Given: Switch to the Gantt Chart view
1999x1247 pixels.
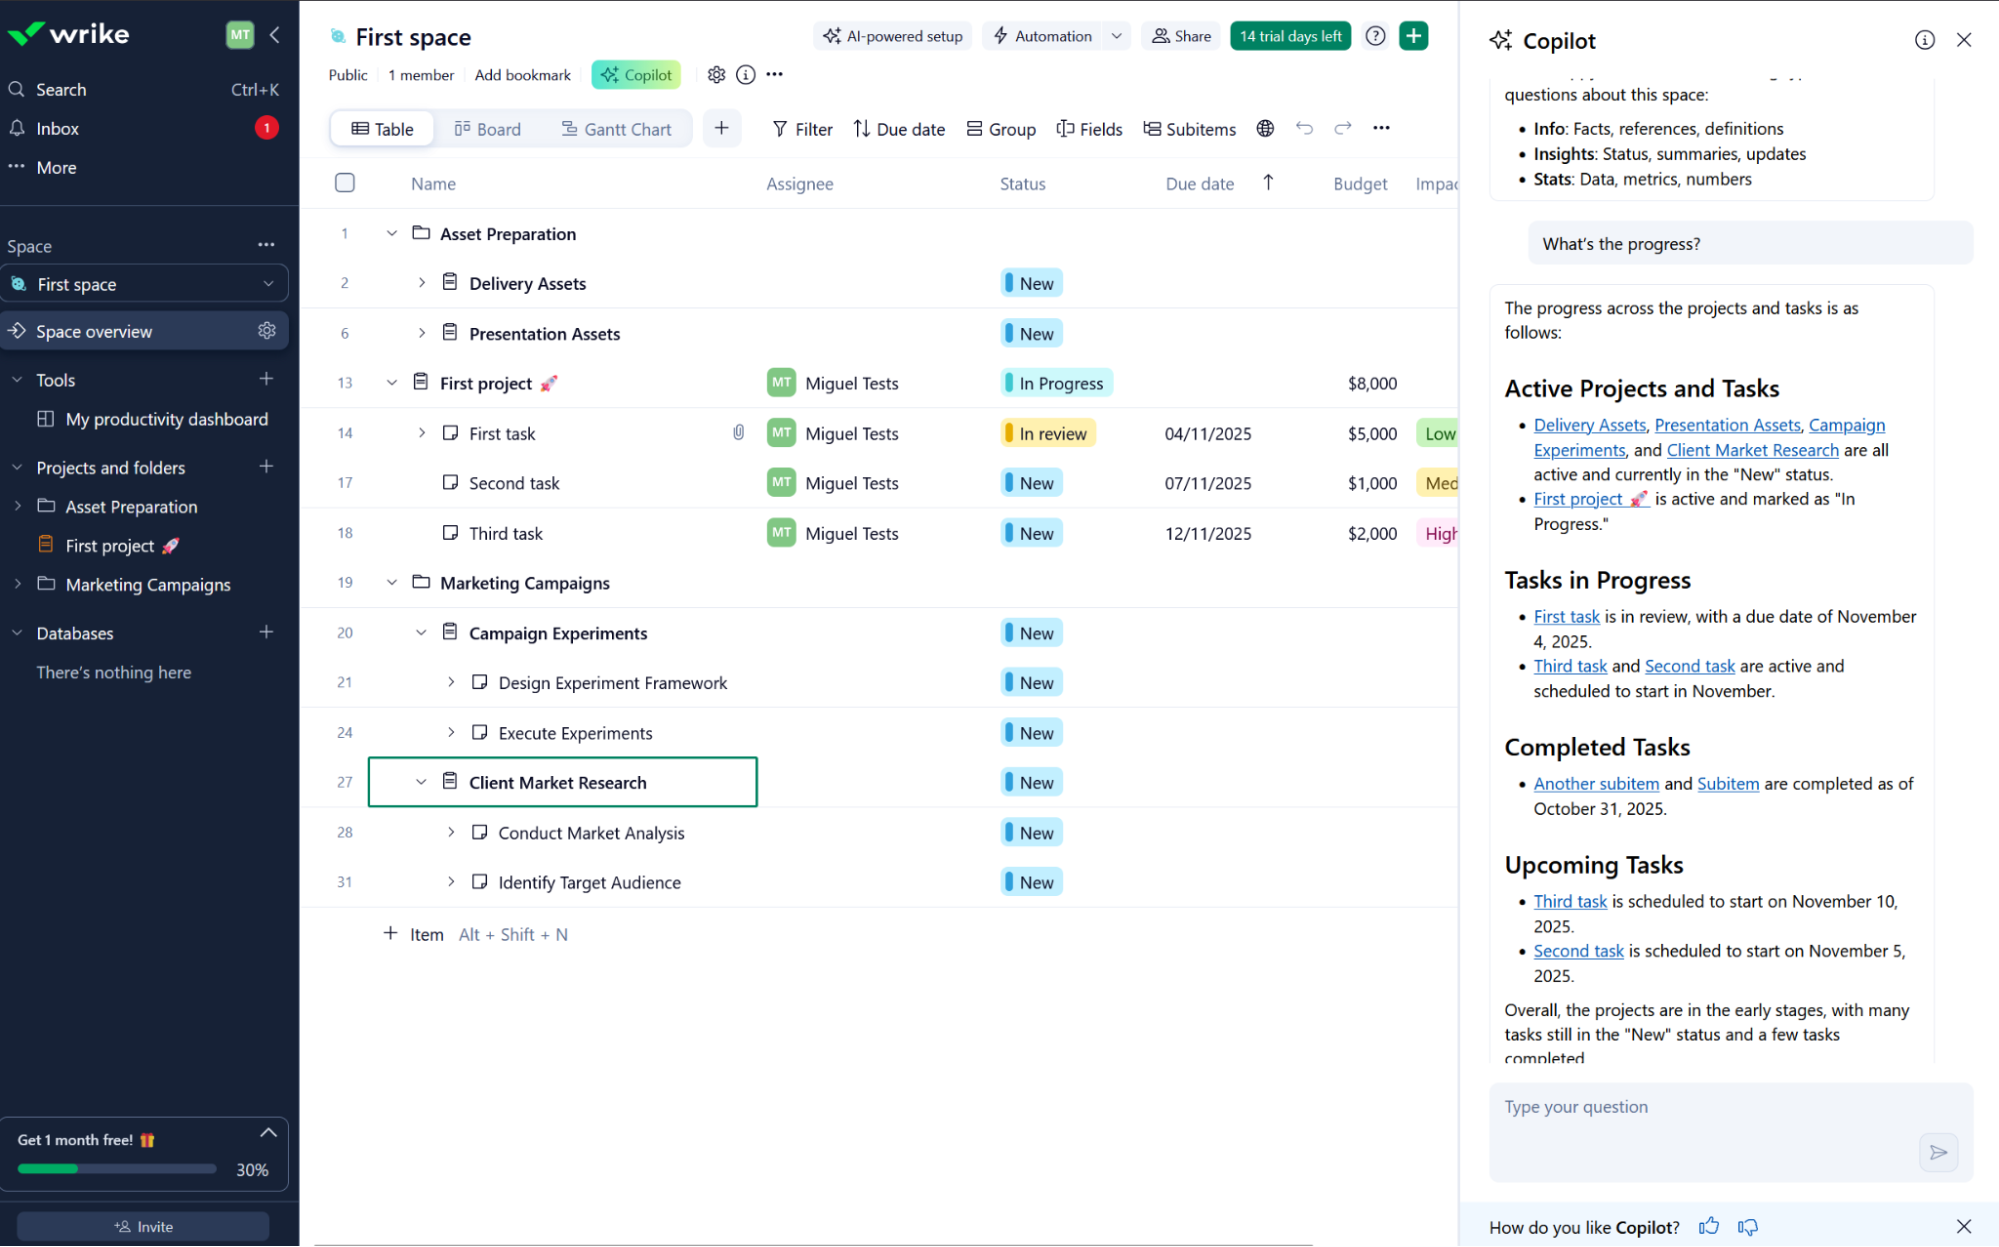Looking at the screenshot, I should point(617,128).
